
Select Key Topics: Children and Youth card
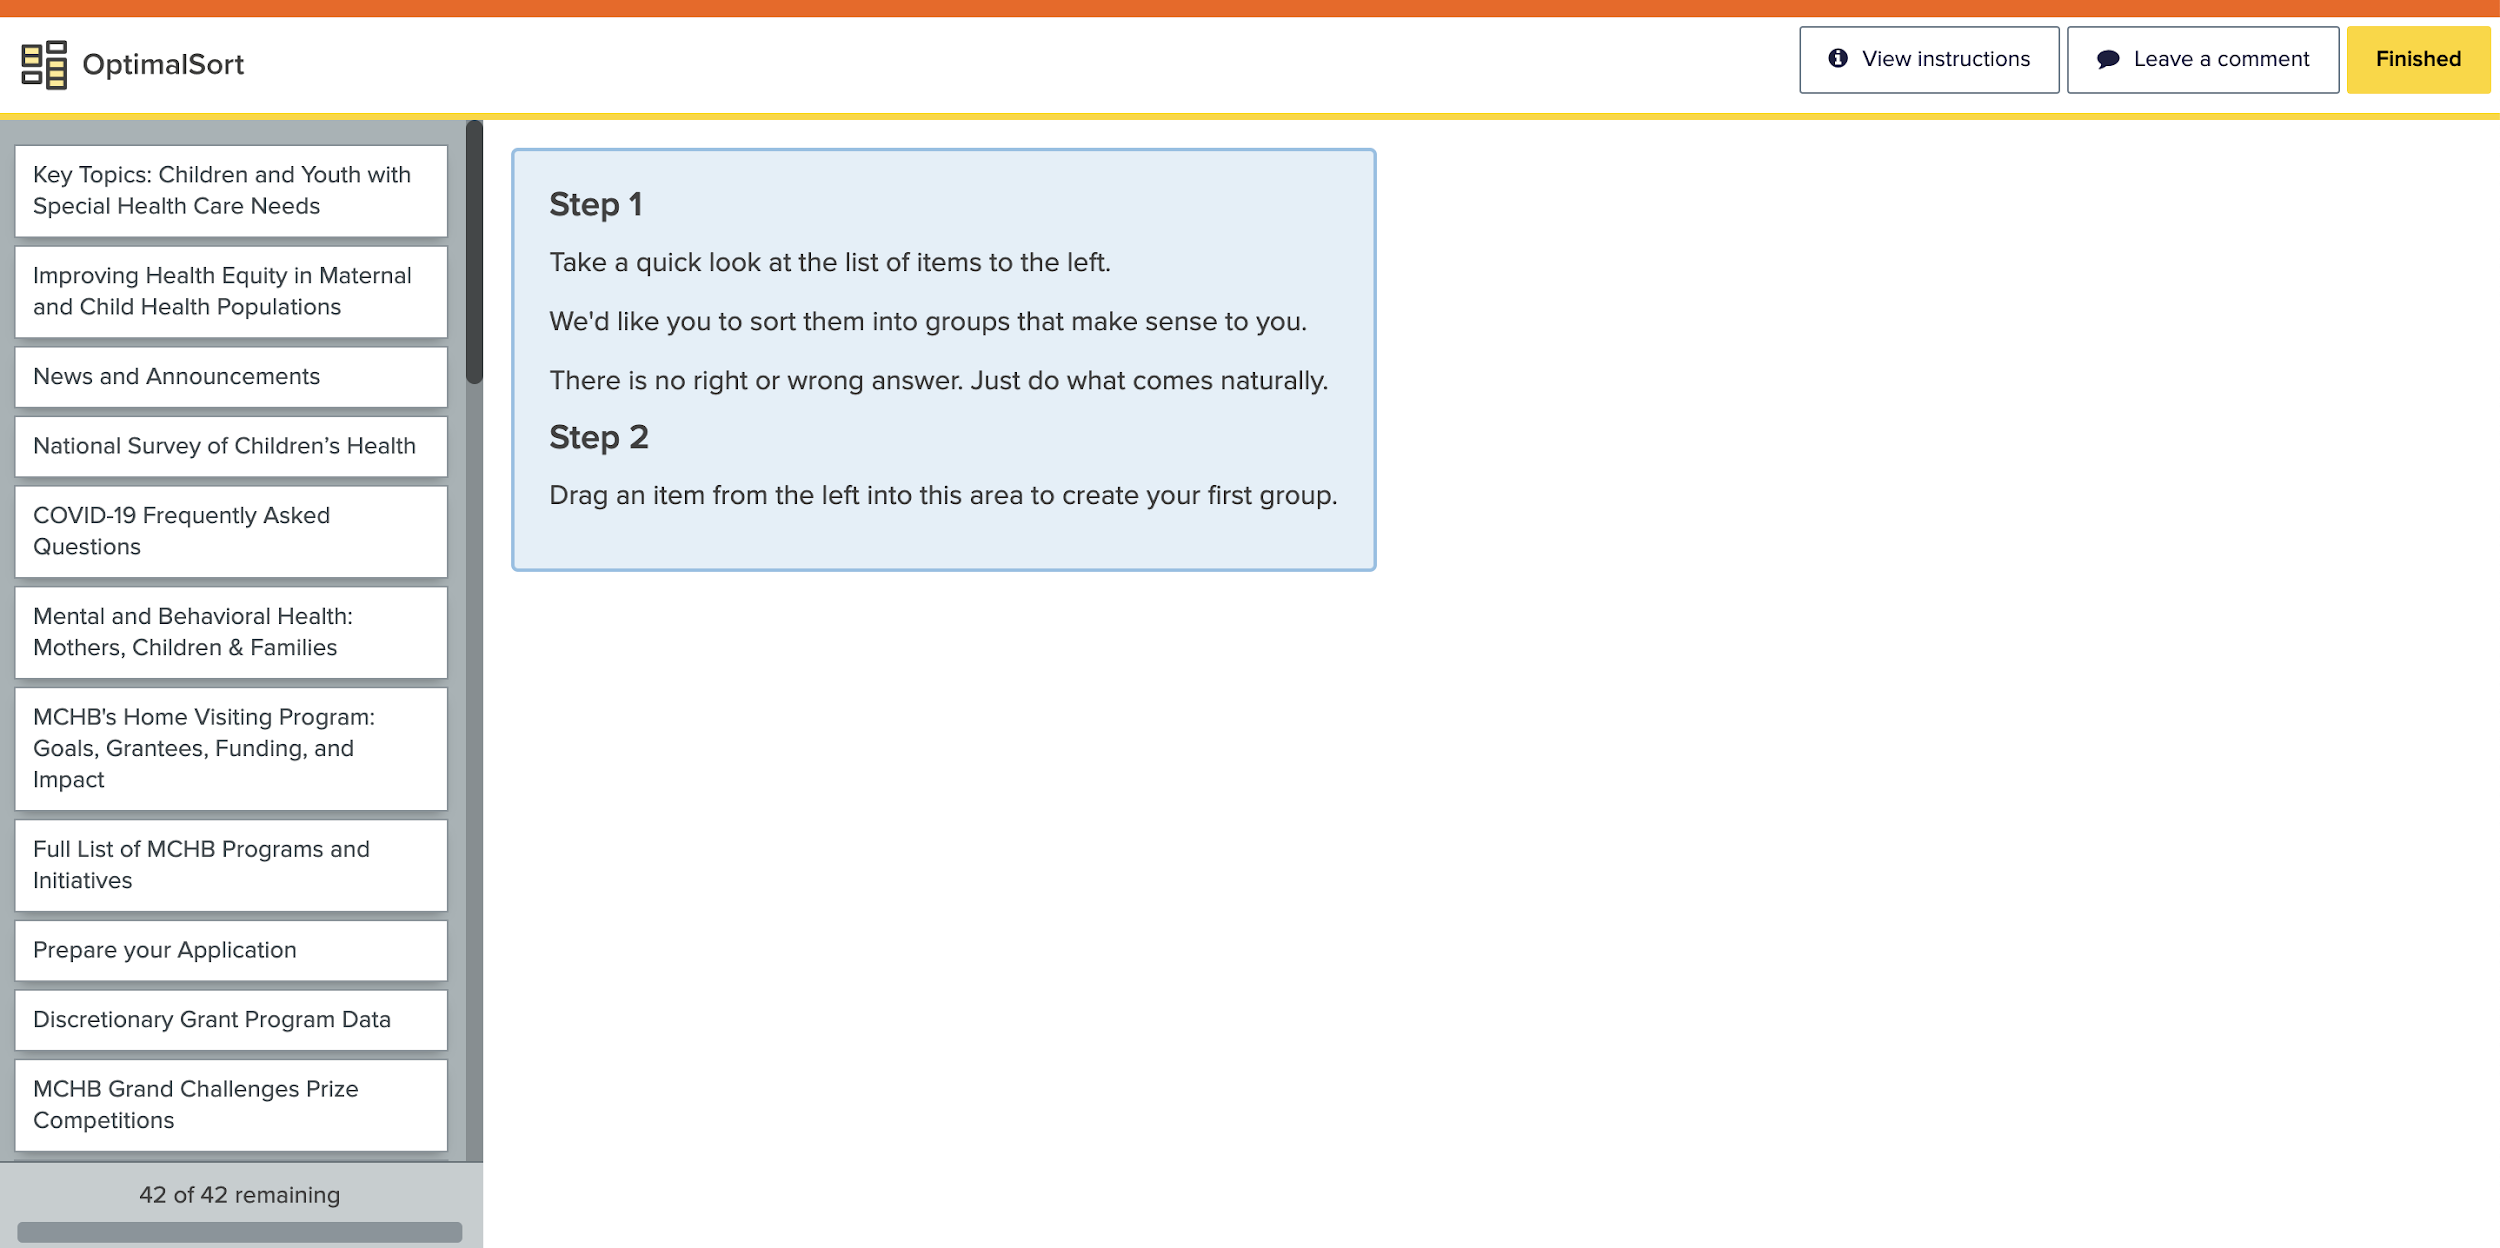(231, 190)
